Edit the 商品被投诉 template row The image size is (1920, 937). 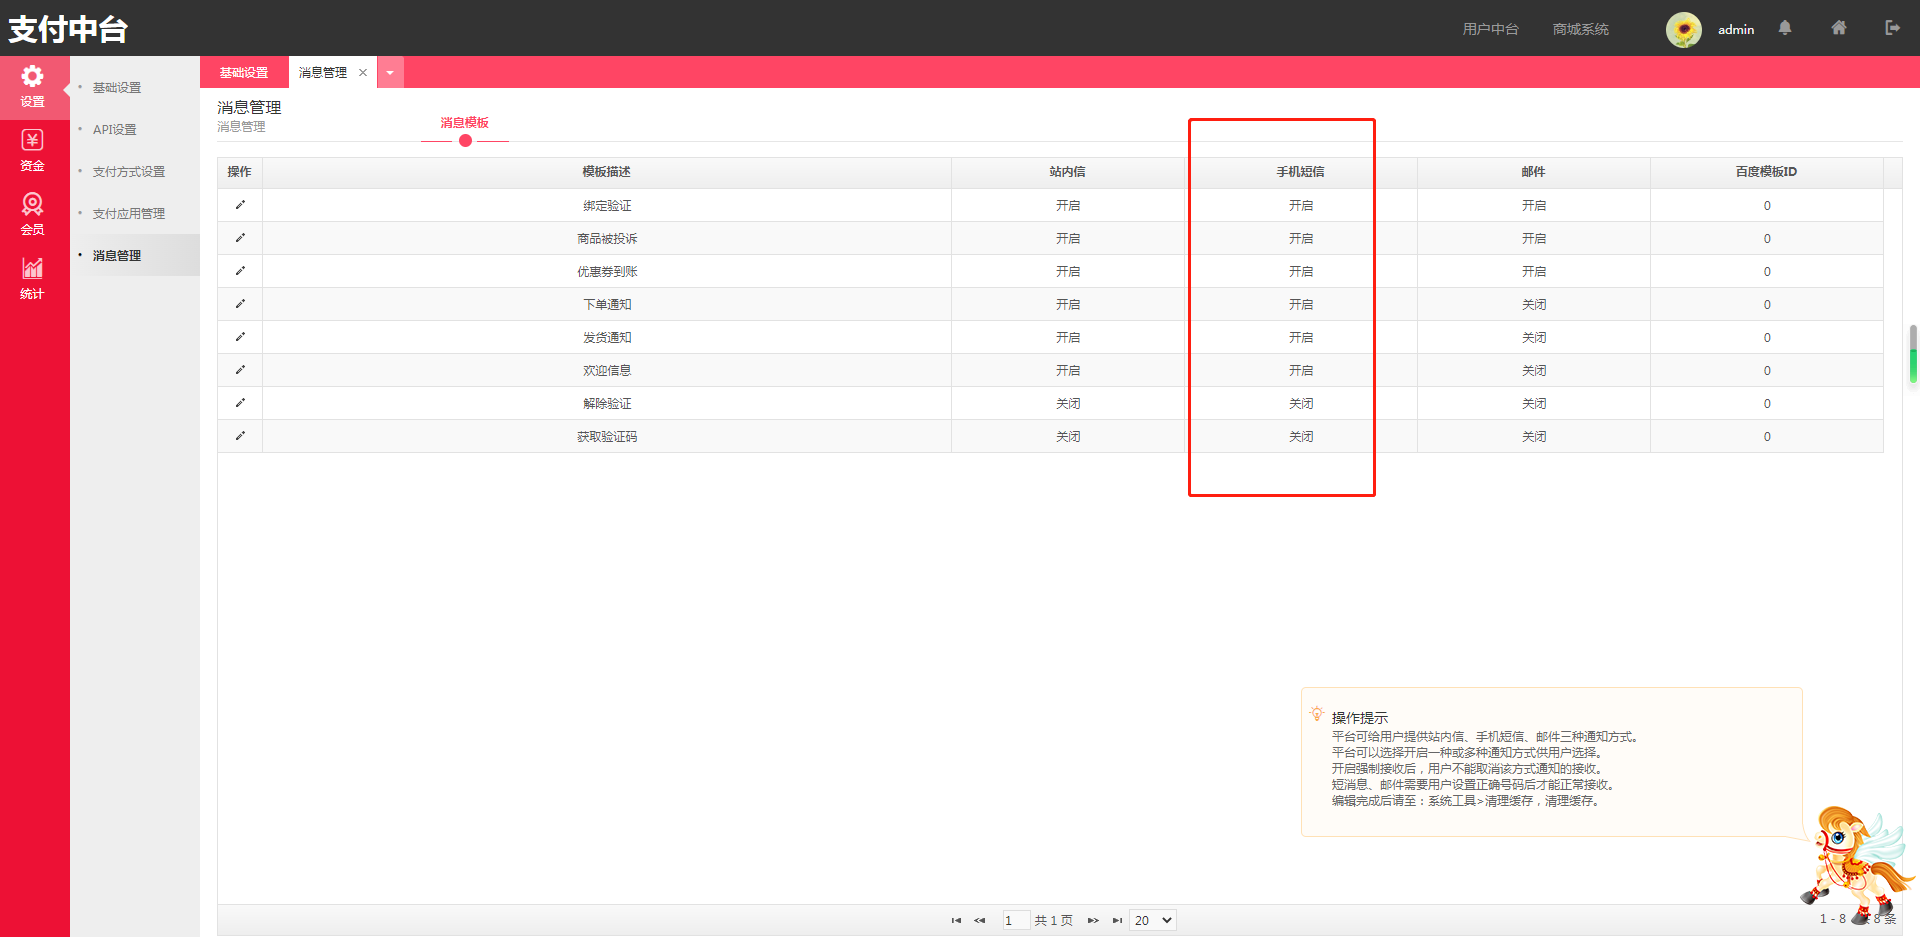[x=240, y=238]
